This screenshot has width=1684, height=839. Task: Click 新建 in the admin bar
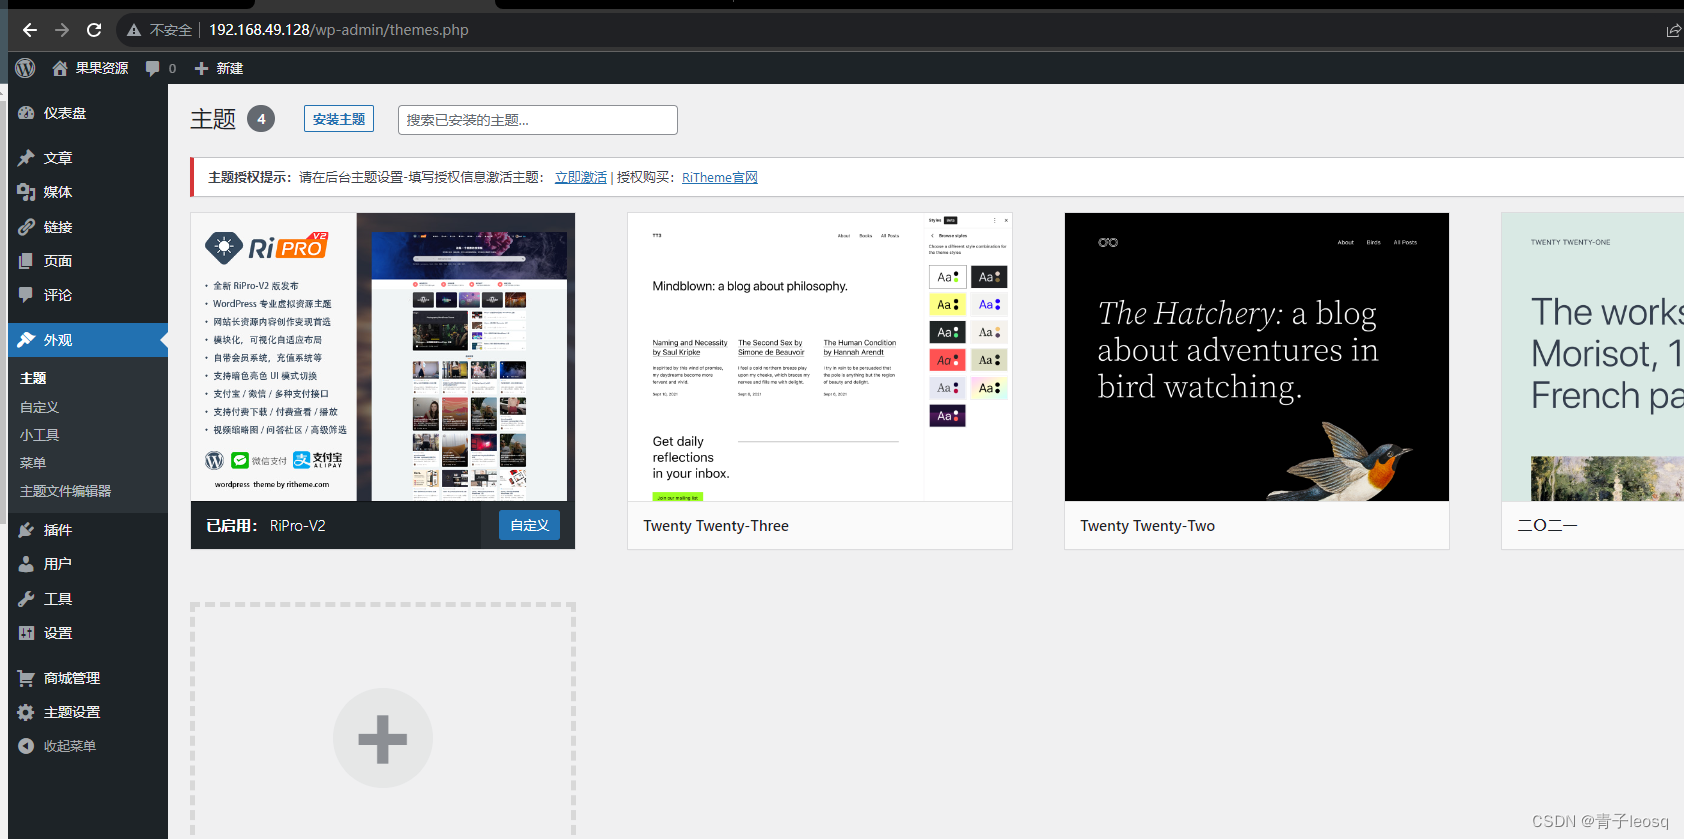pos(230,68)
